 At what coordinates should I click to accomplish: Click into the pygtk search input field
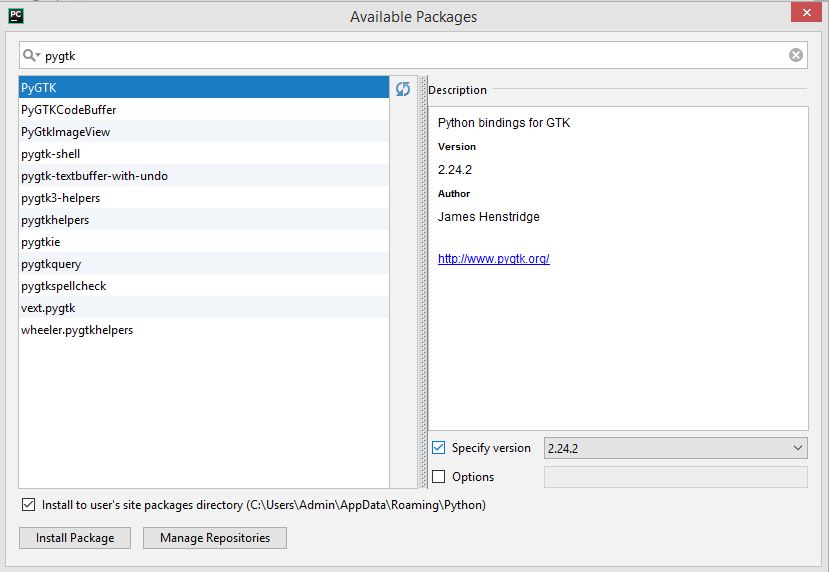click(x=414, y=55)
